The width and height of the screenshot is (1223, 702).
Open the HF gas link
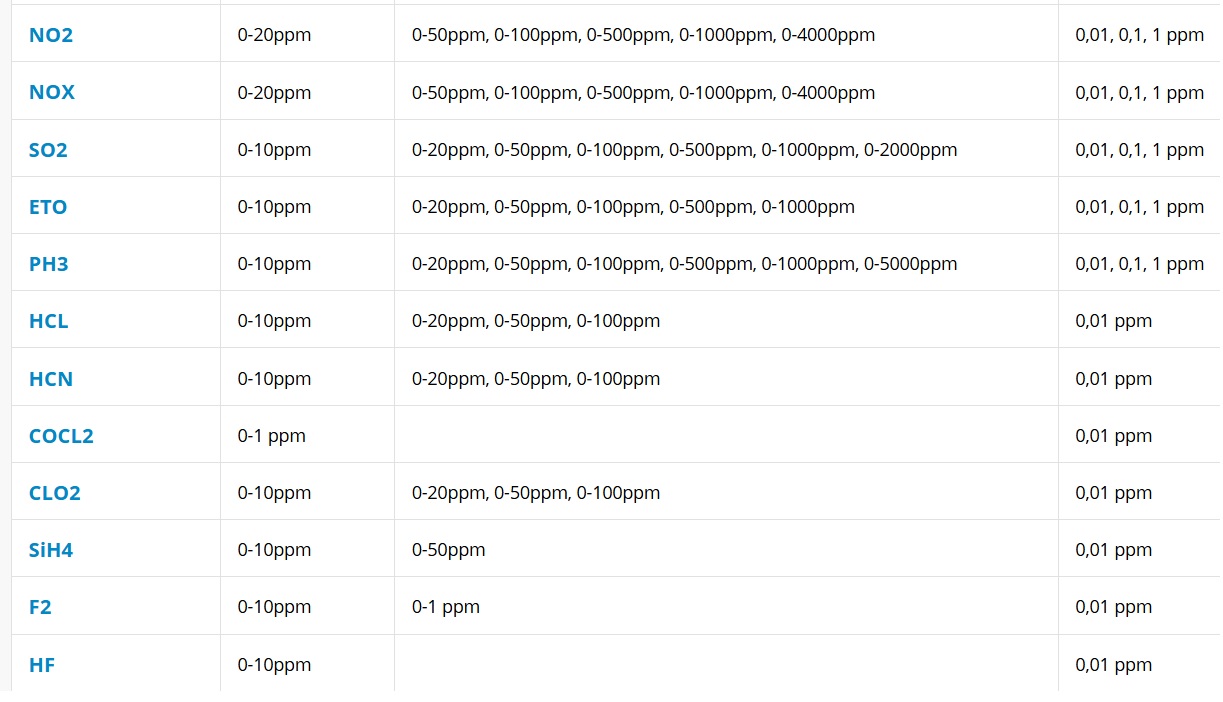click(x=42, y=665)
